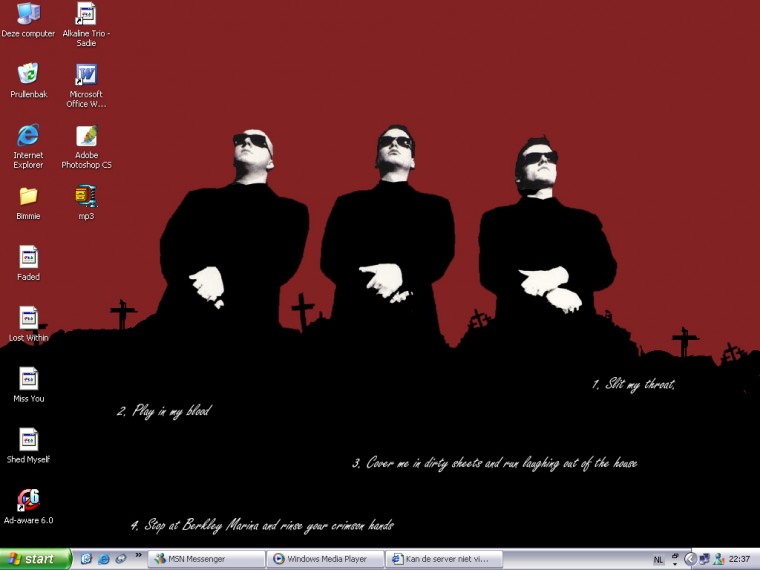Image resolution: width=760 pixels, height=570 pixels.
Task: Click the MSN Messenger tray icon
Action: [x=719, y=559]
